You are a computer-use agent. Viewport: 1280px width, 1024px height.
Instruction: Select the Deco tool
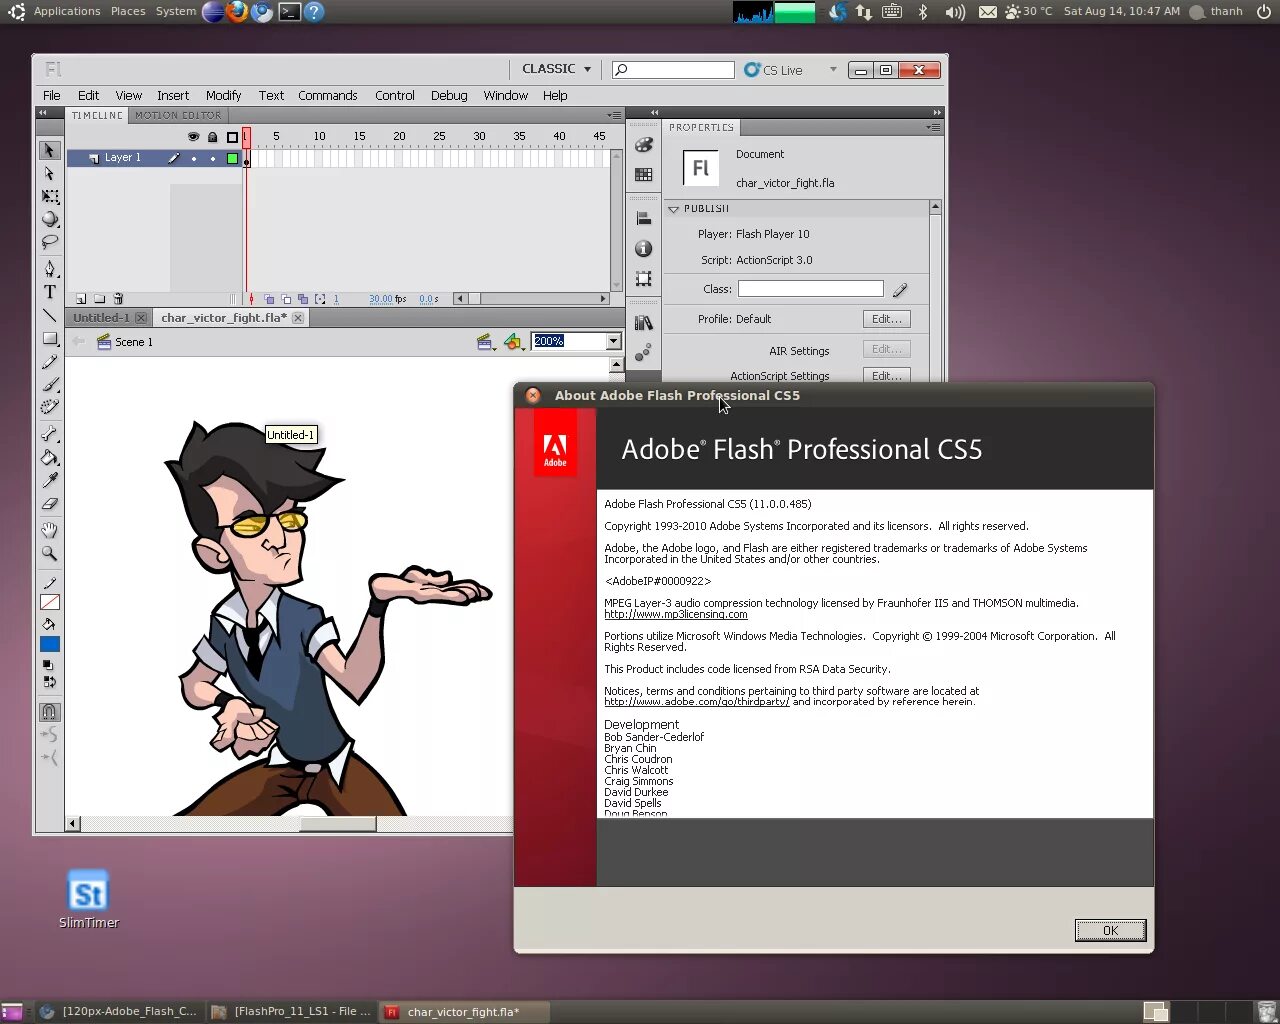[x=49, y=407]
